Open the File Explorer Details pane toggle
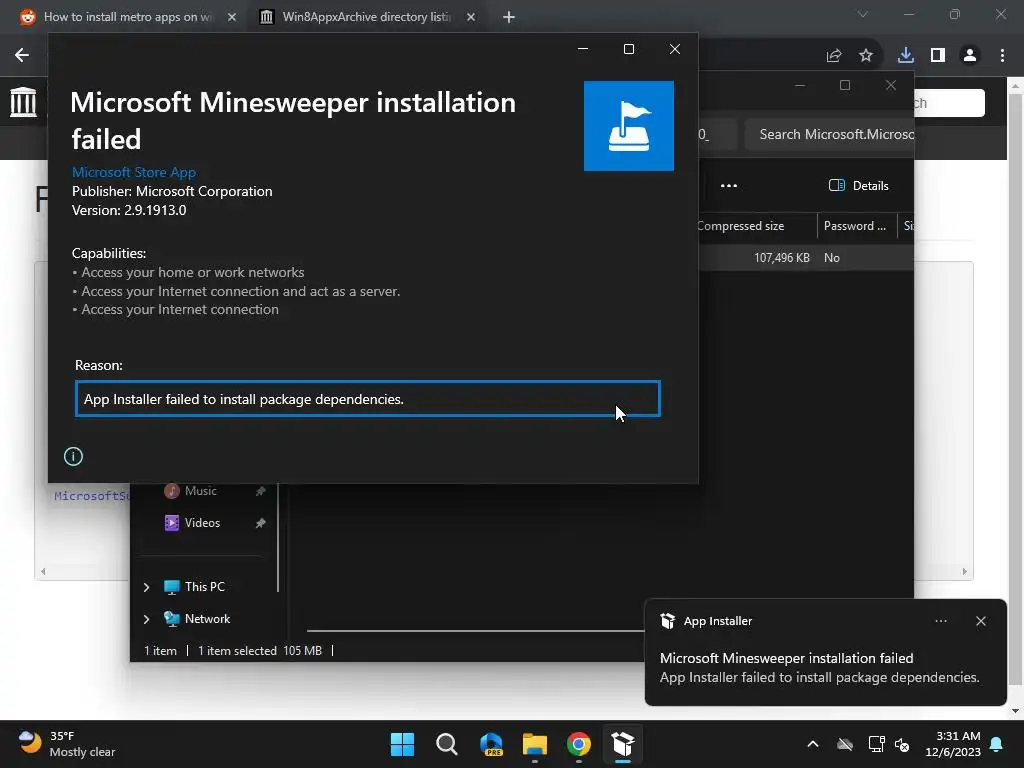The width and height of the screenshot is (1024, 768). pos(859,185)
